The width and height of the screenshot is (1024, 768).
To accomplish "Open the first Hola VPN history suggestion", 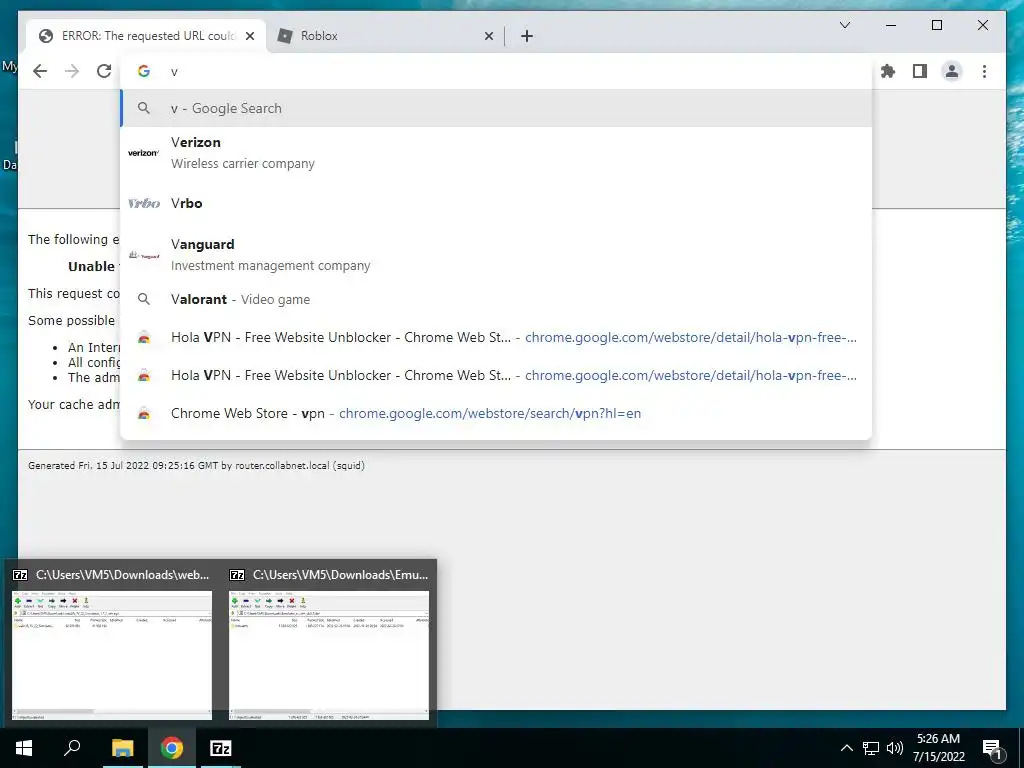I will 496,338.
